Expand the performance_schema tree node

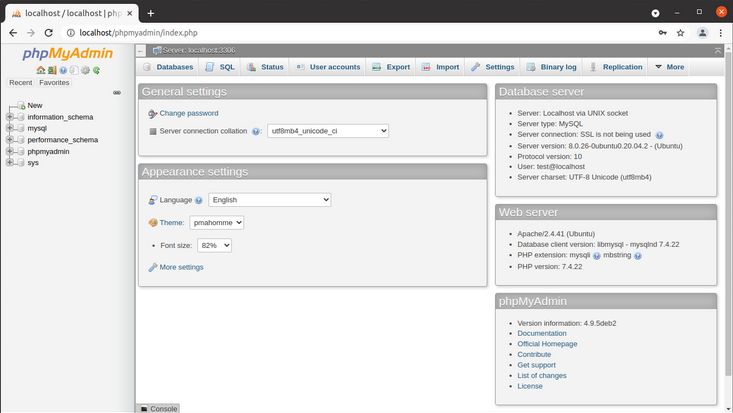tap(9, 139)
